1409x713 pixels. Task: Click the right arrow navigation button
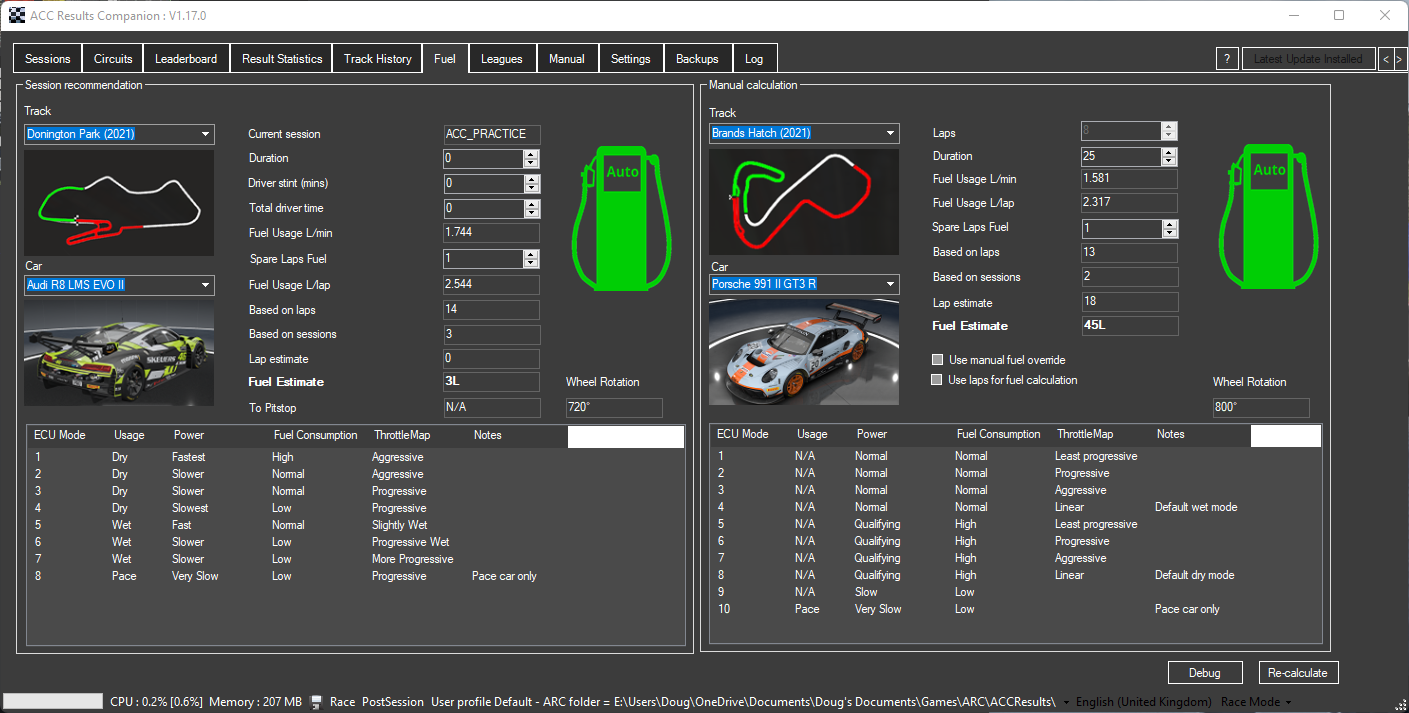pyautogui.click(x=1398, y=59)
